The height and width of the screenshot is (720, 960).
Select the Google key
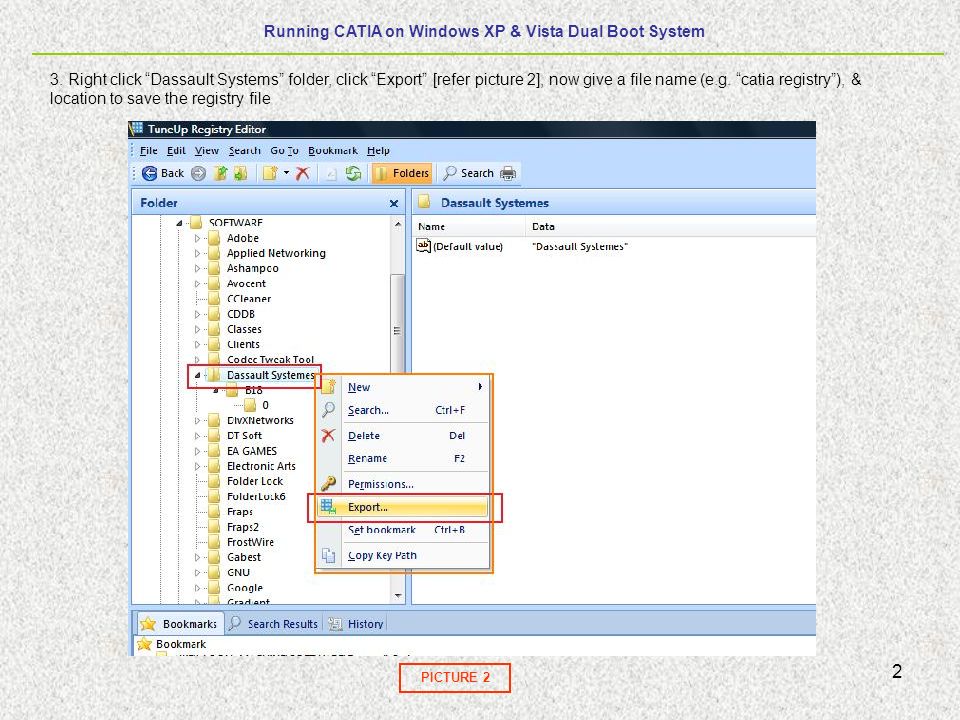(245, 588)
